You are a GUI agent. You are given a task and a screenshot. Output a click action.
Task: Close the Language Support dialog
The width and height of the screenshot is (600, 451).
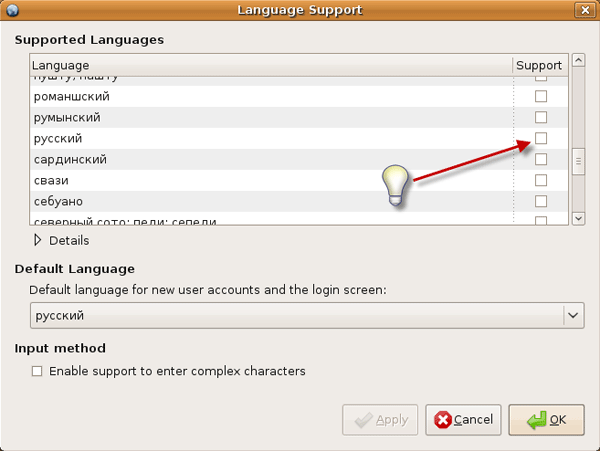point(583,10)
